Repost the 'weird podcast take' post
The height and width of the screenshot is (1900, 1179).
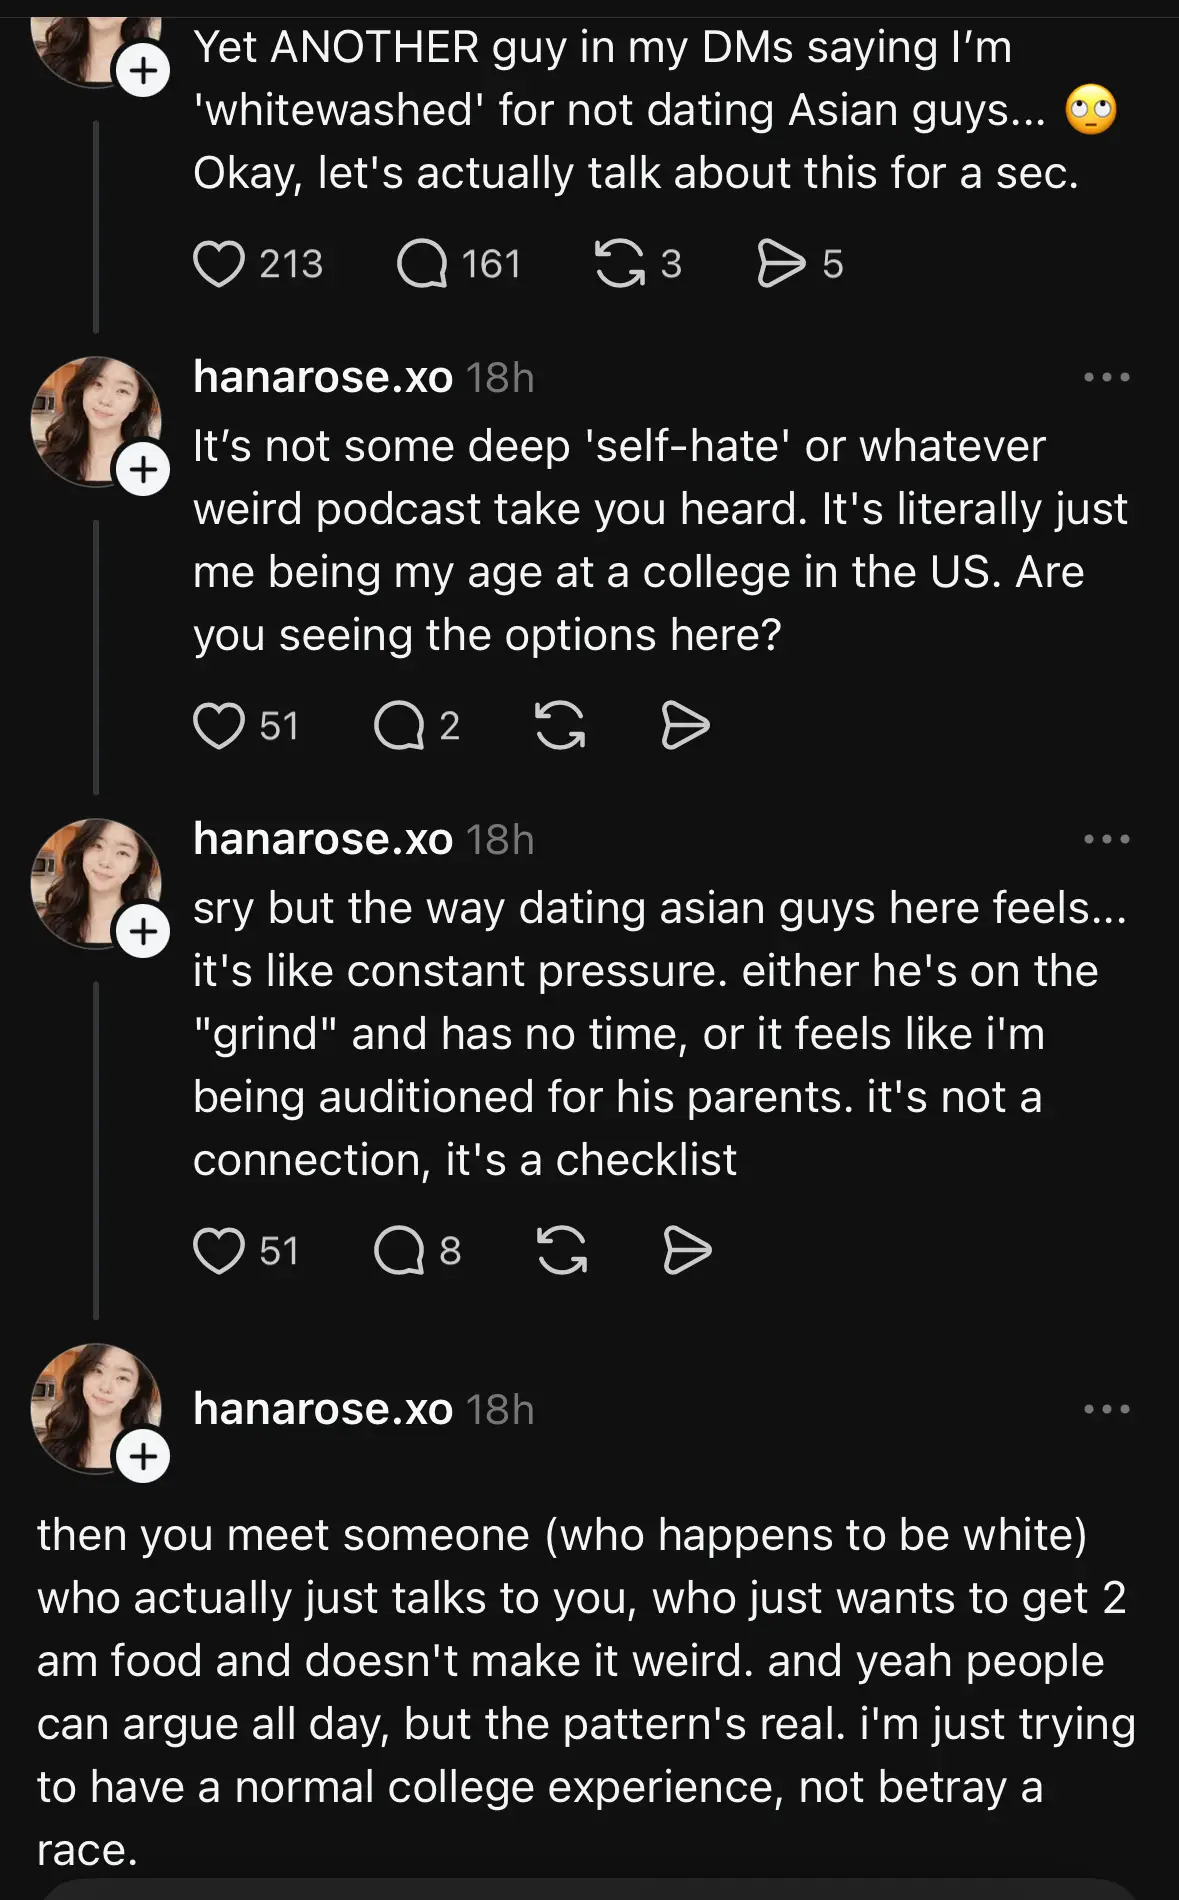click(560, 726)
